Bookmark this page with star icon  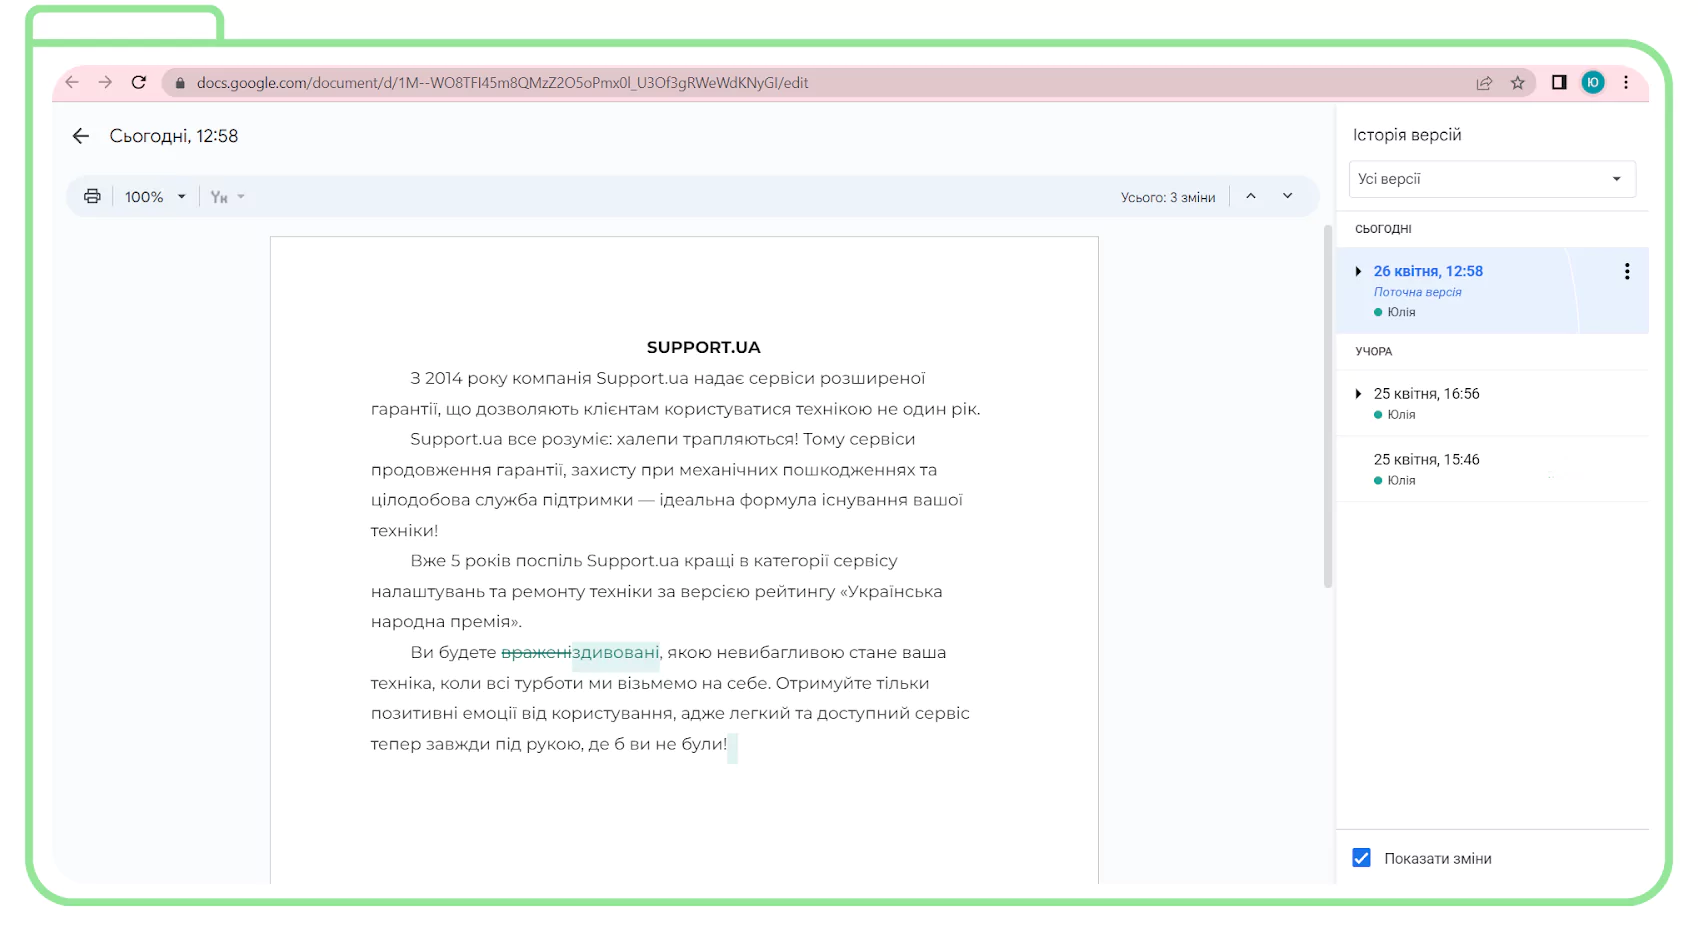pos(1518,83)
